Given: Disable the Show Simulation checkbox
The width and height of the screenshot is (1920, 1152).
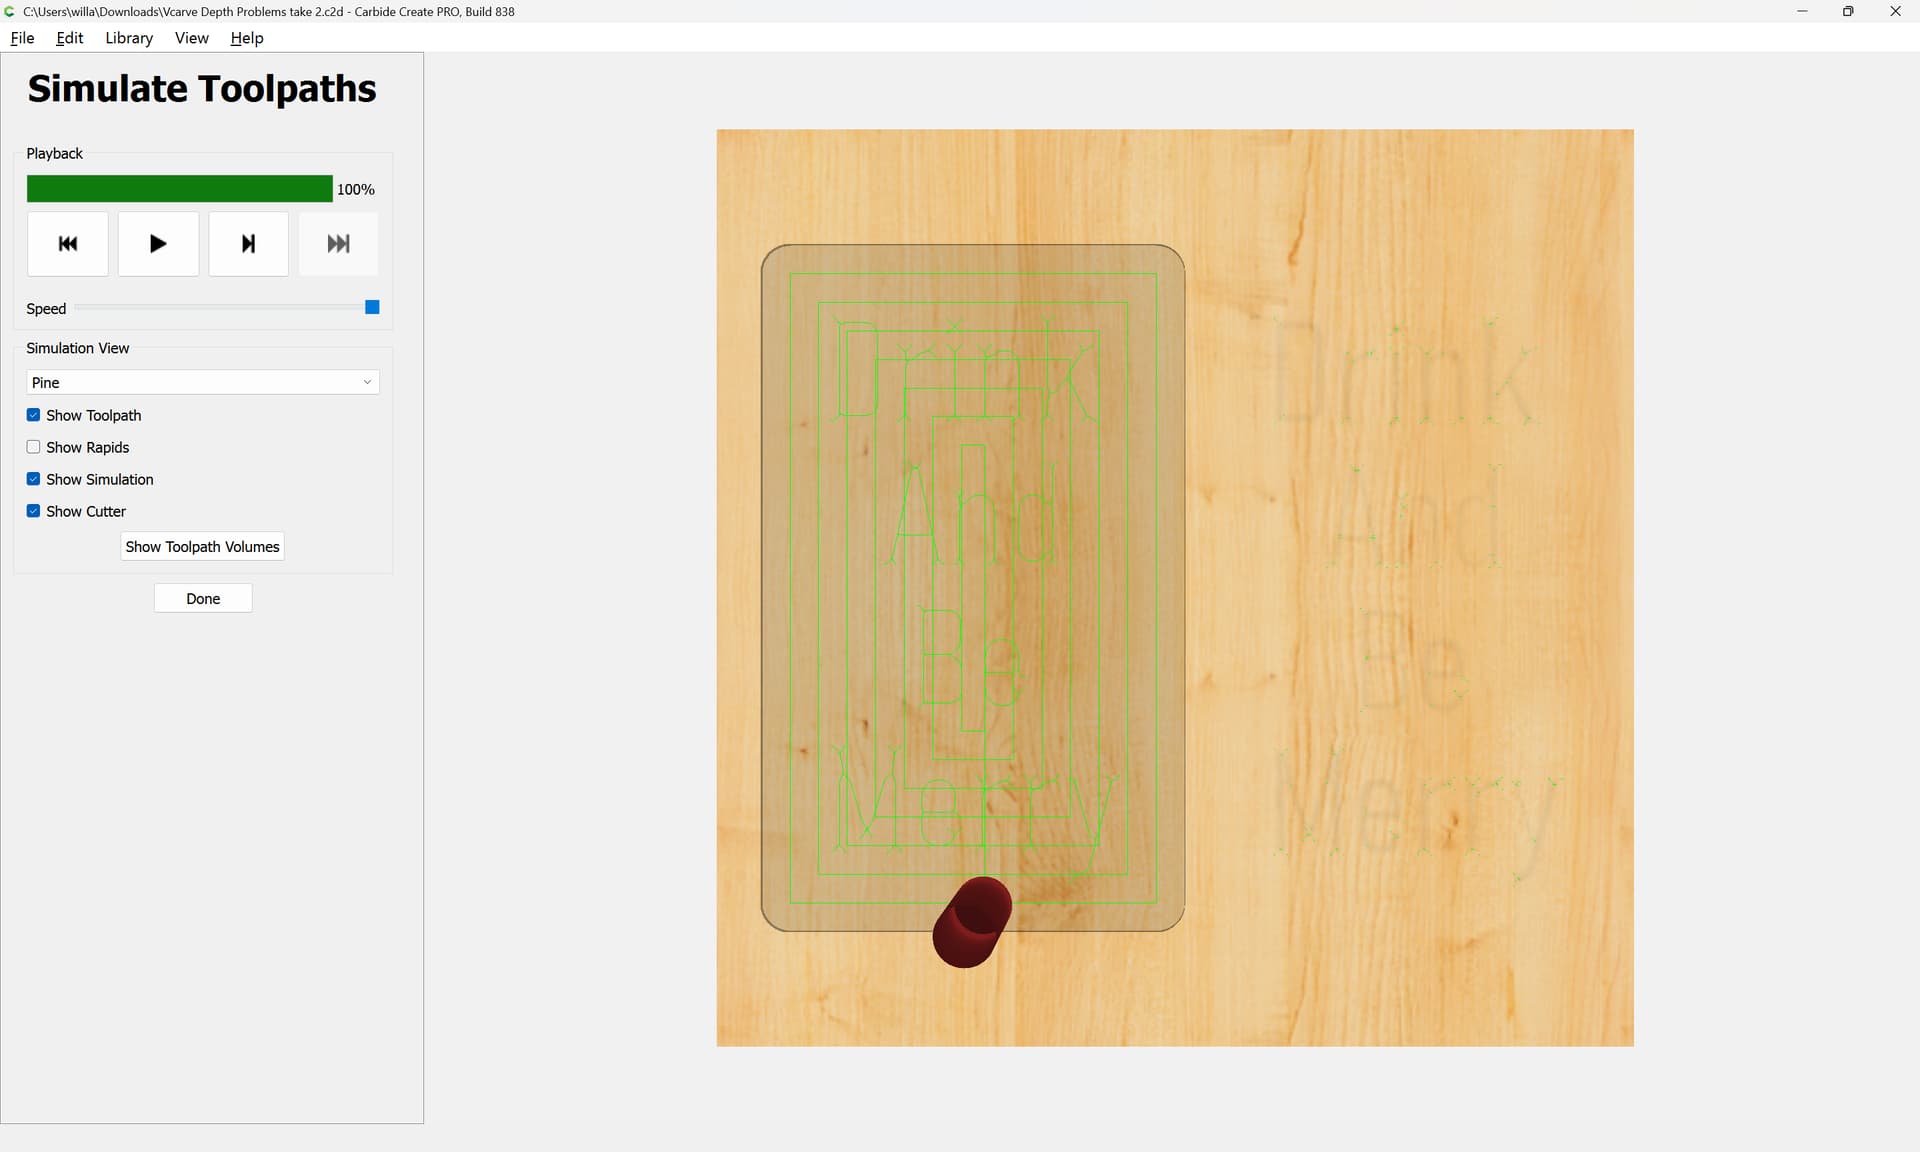Looking at the screenshot, I should click(x=34, y=479).
